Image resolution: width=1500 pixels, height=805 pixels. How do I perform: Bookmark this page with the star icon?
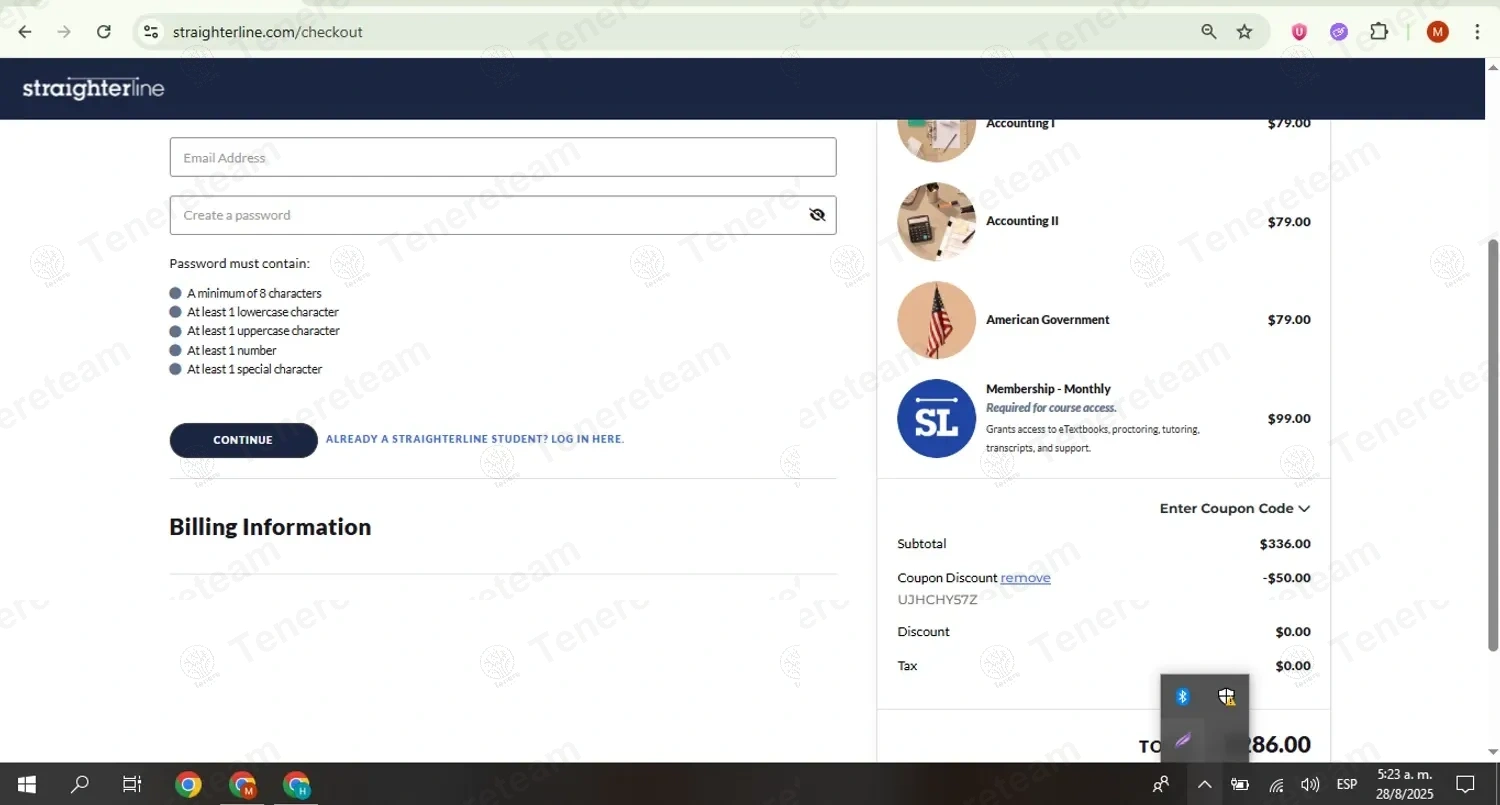(1245, 32)
